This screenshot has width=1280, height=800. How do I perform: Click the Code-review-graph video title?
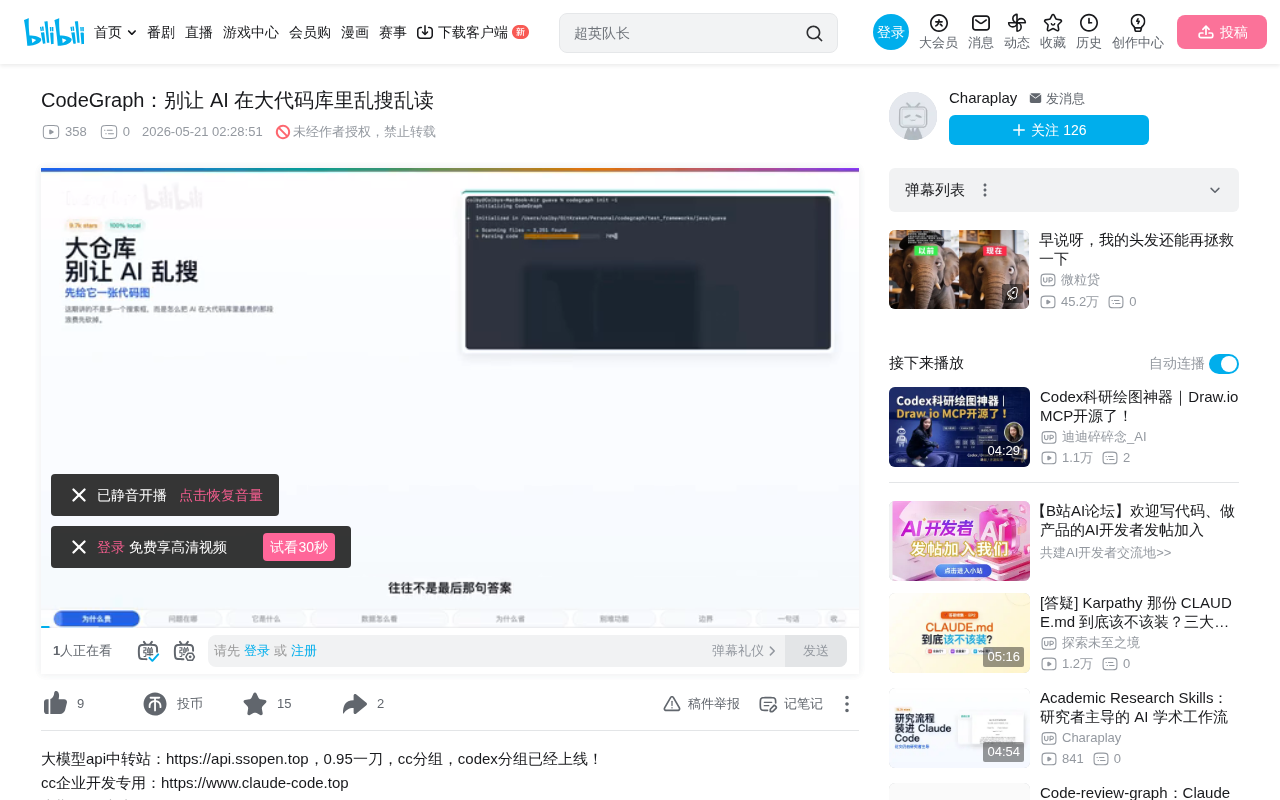(x=1135, y=792)
